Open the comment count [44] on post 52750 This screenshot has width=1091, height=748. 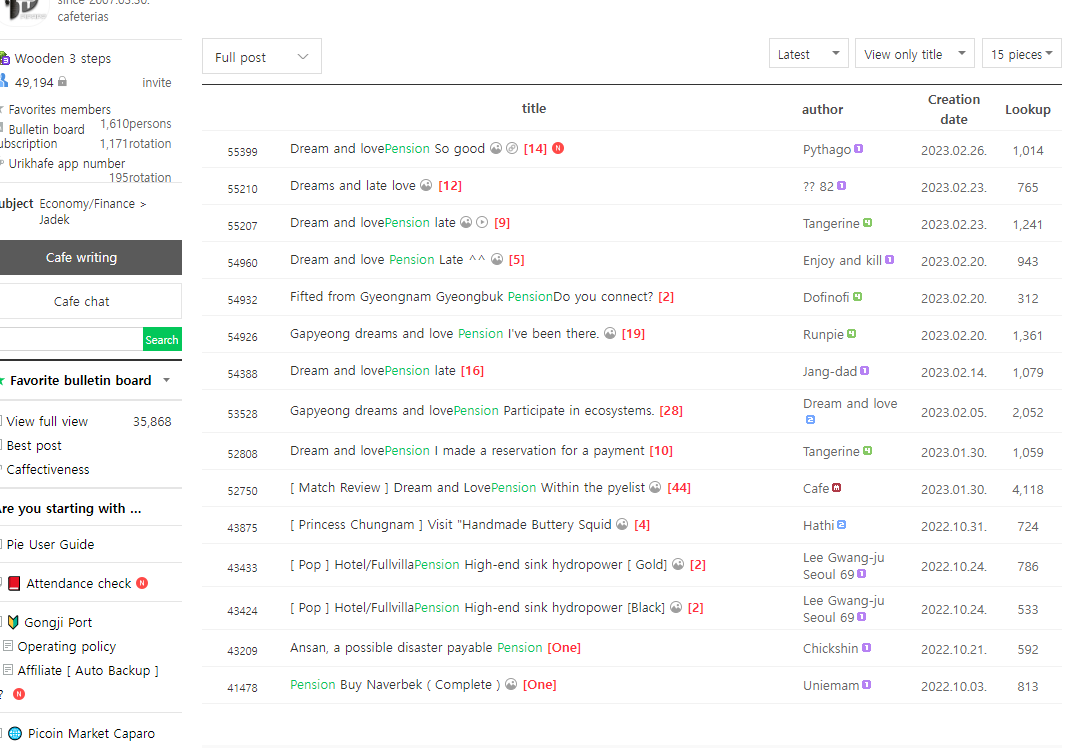pos(679,487)
